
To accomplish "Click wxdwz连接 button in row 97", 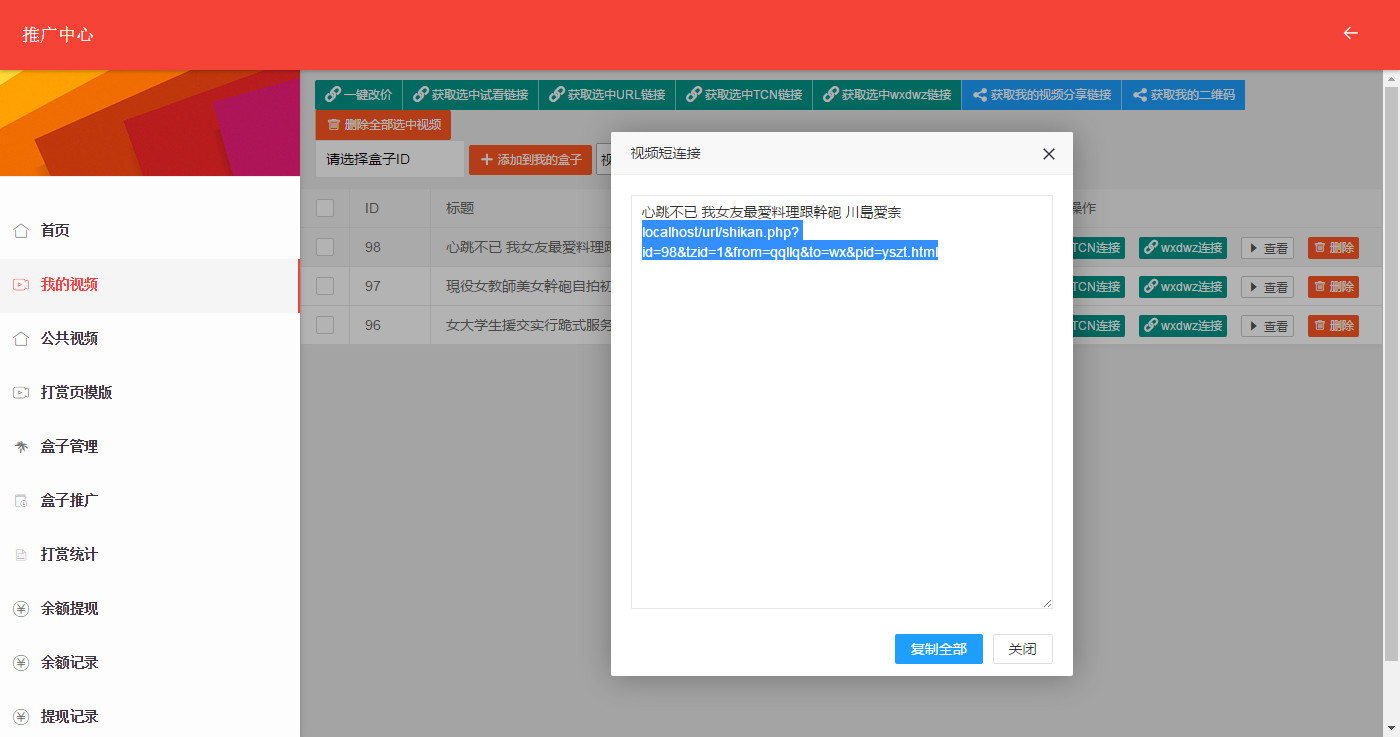I will click(x=1183, y=287).
